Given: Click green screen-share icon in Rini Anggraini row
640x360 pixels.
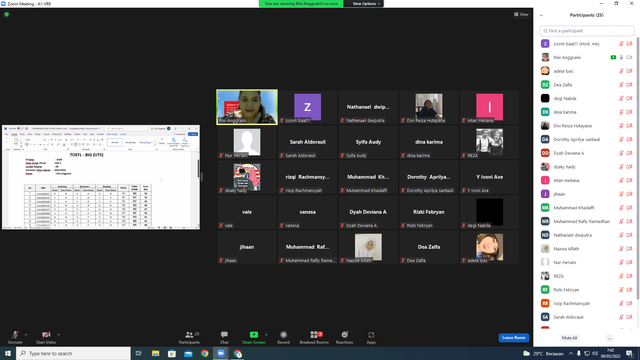Looking at the screenshot, I should 613,58.
